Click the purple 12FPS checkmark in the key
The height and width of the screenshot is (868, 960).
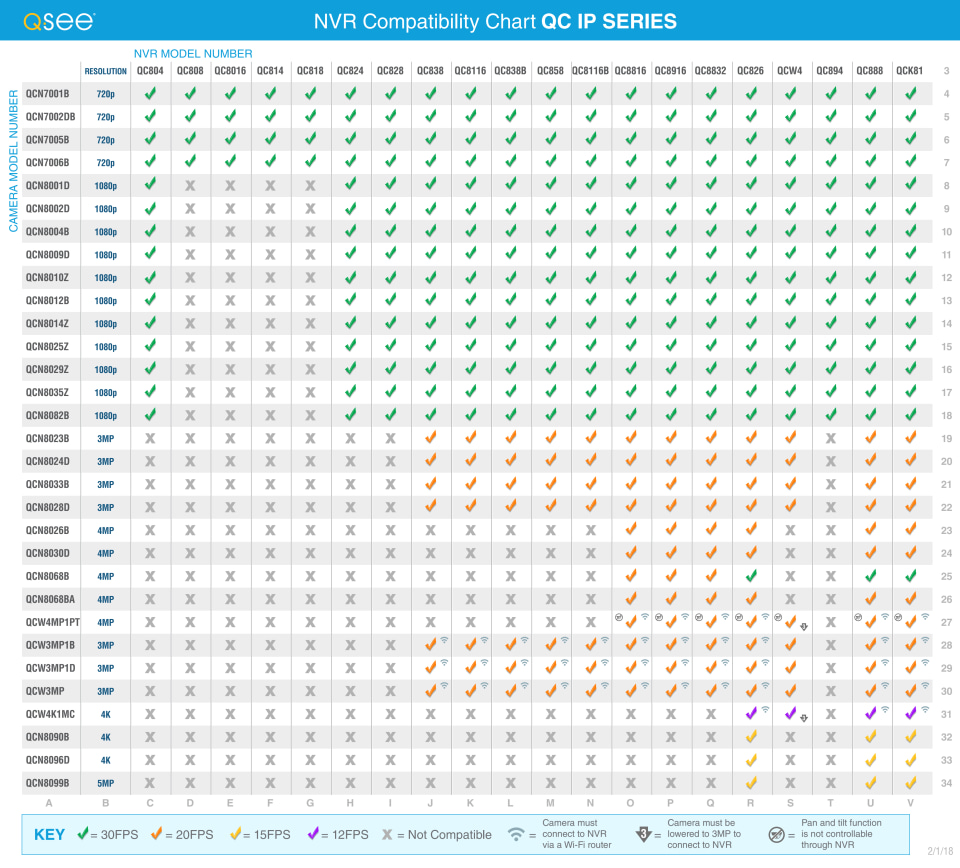pyautogui.click(x=315, y=834)
